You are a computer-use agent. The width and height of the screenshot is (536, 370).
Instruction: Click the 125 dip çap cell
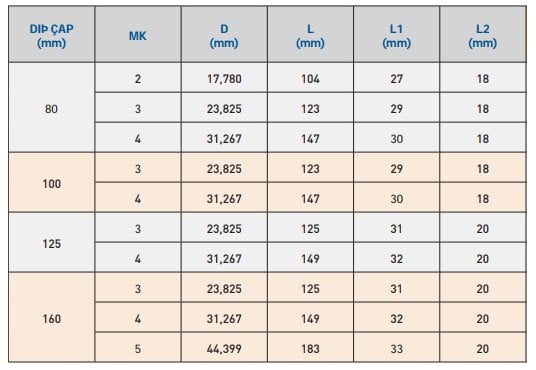click(52, 242)
